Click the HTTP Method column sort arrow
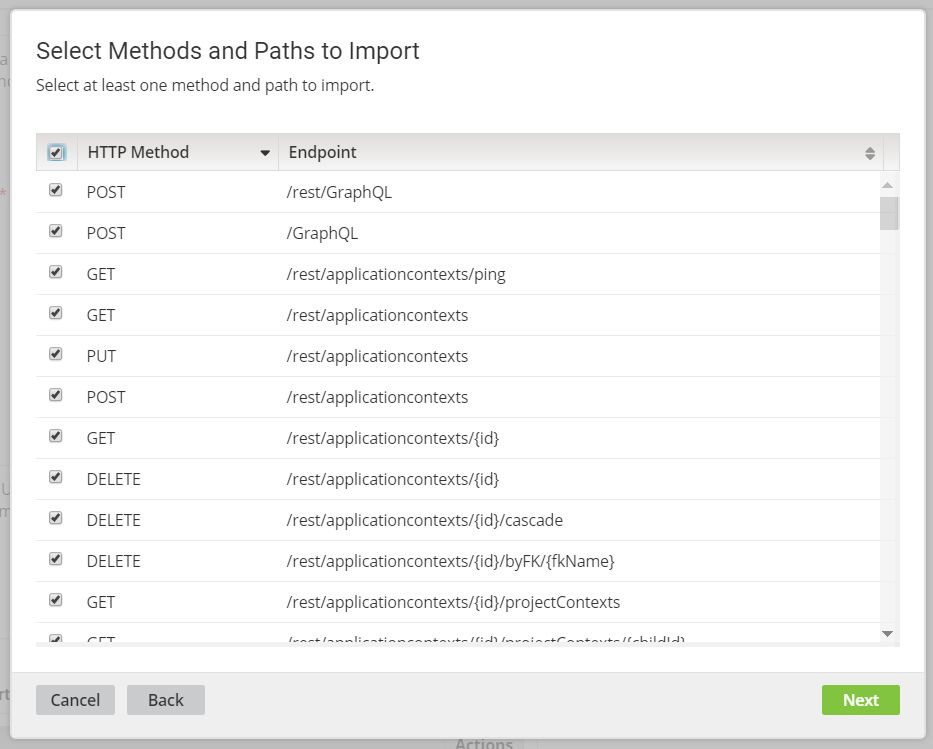This screenshot has width=933, height=749. 265,152
